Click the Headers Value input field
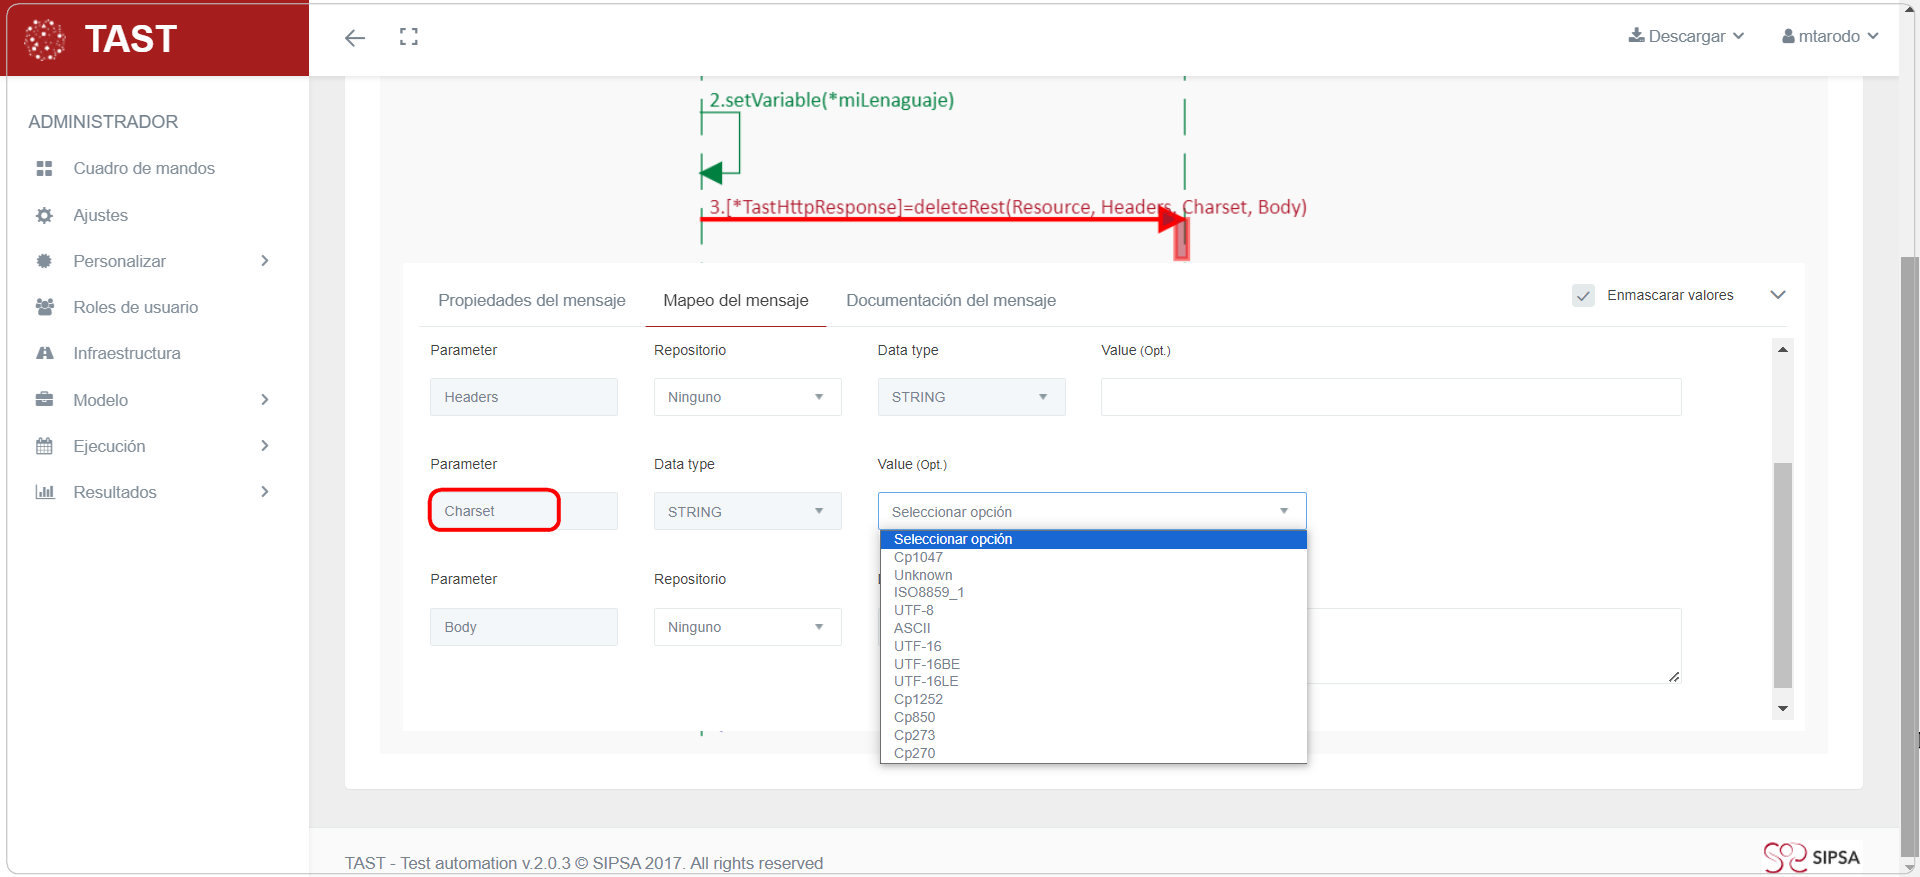 pyautogui.click(x=1390, y=397)
